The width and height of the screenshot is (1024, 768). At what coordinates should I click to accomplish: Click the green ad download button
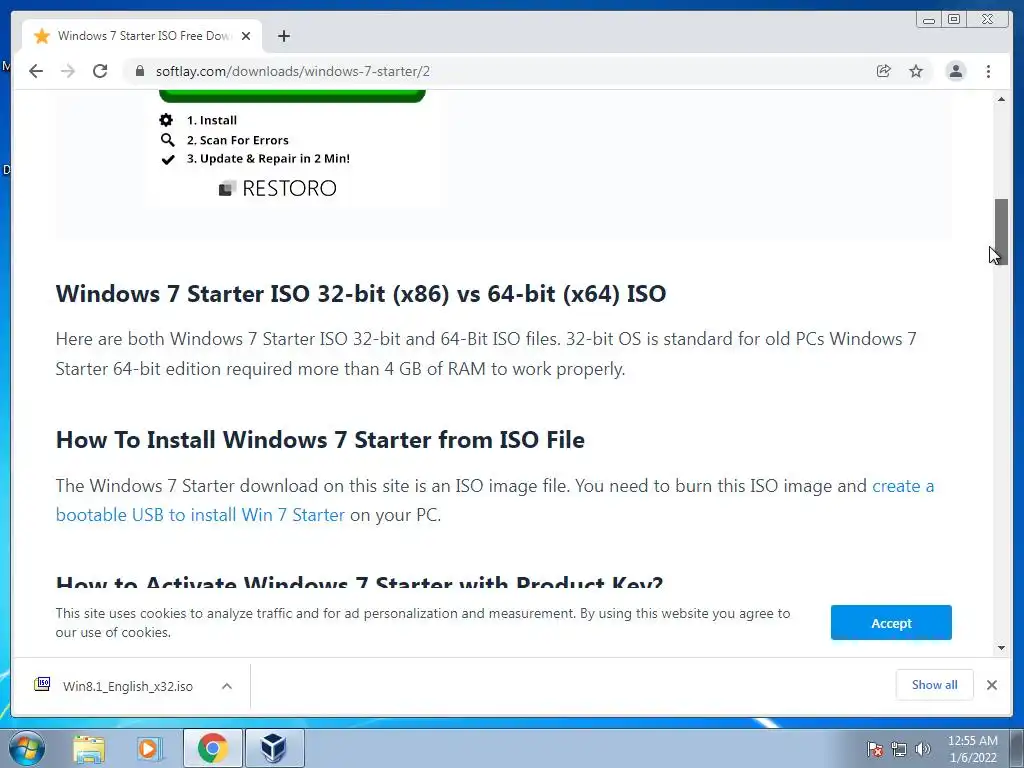292,96
